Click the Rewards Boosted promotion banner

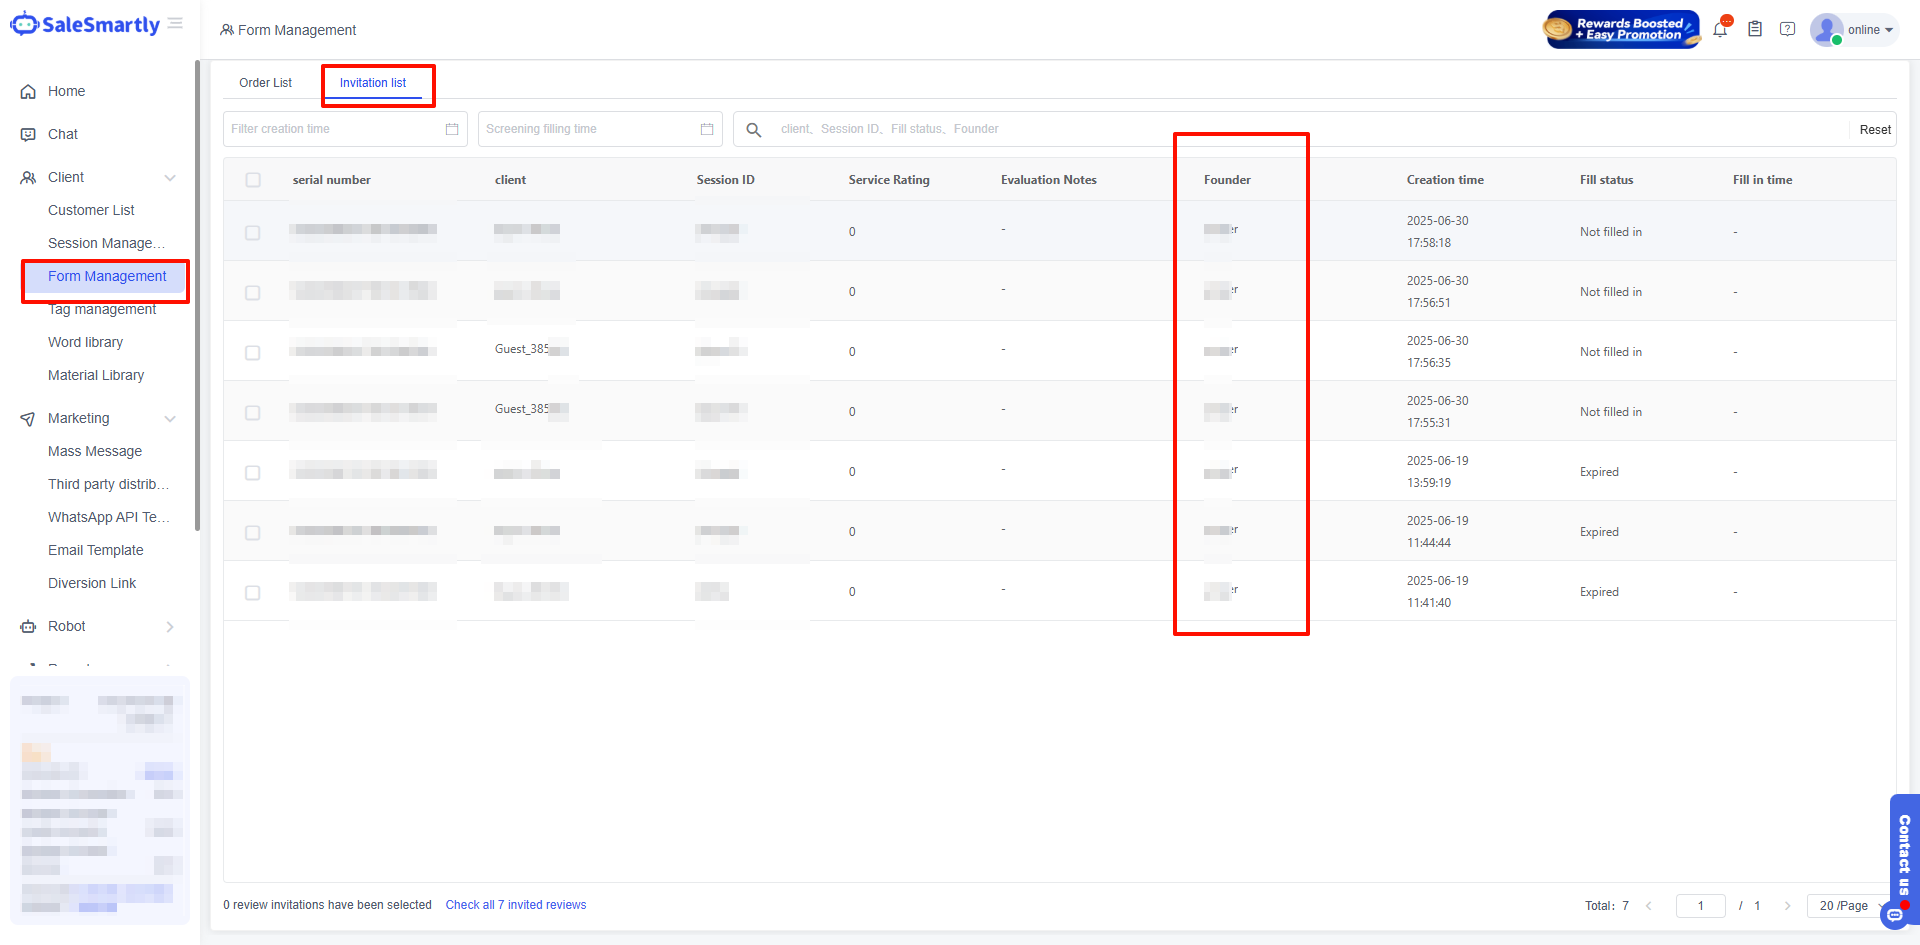(x=1621, y=30)
